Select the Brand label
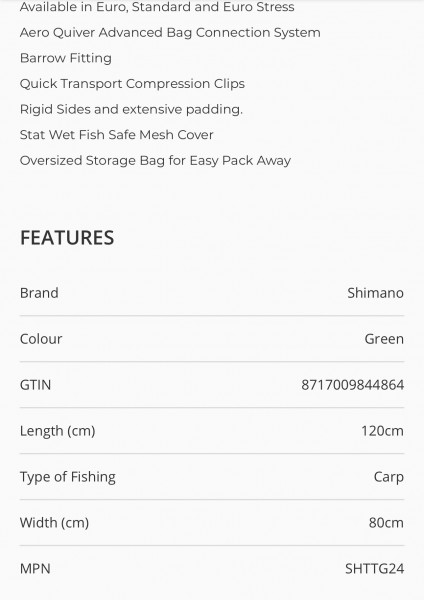Screen dimensions: 424x600 (x=39, y=293)
